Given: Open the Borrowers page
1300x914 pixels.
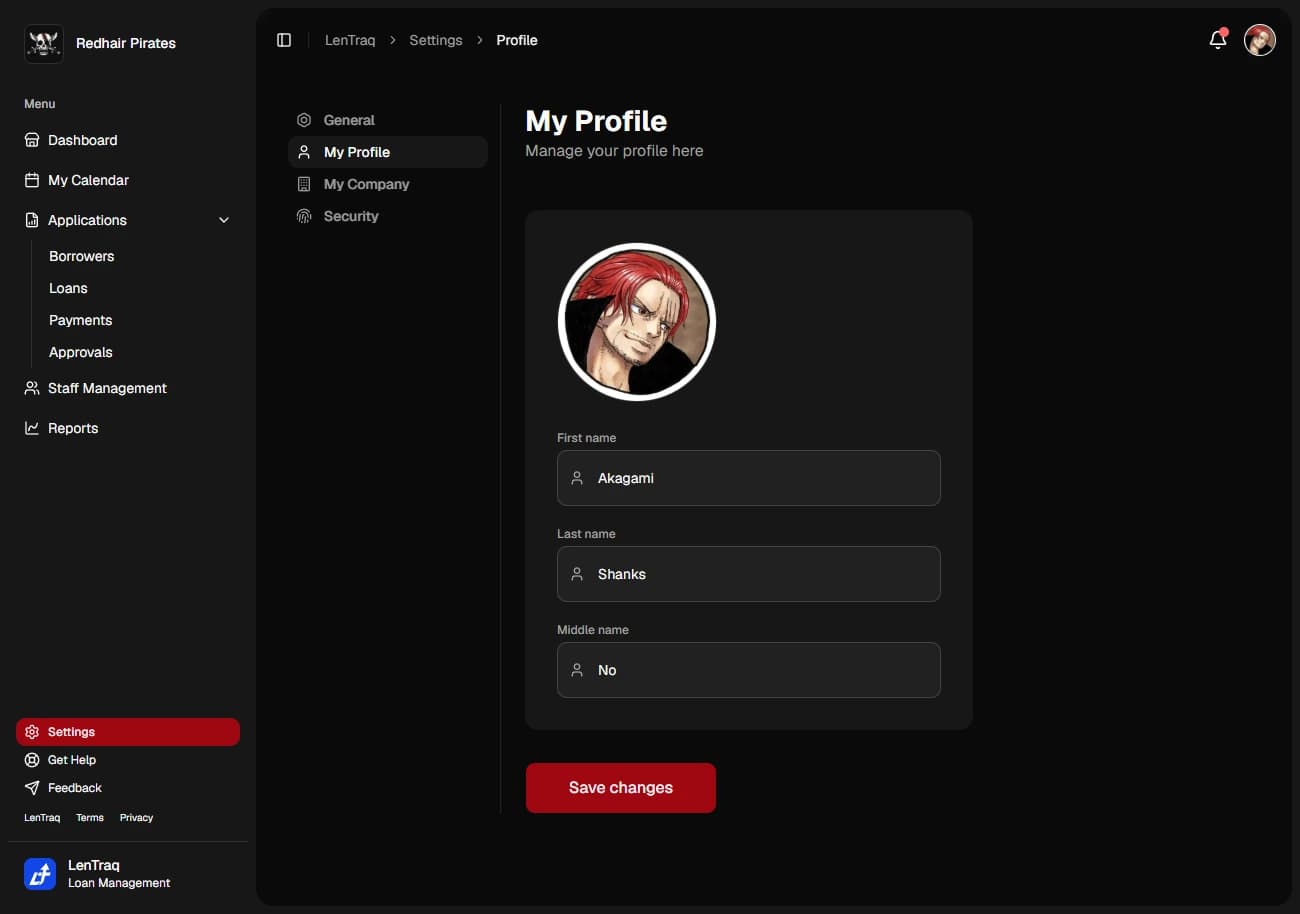Looking at the screenshot, I should [x=82, y=256].
